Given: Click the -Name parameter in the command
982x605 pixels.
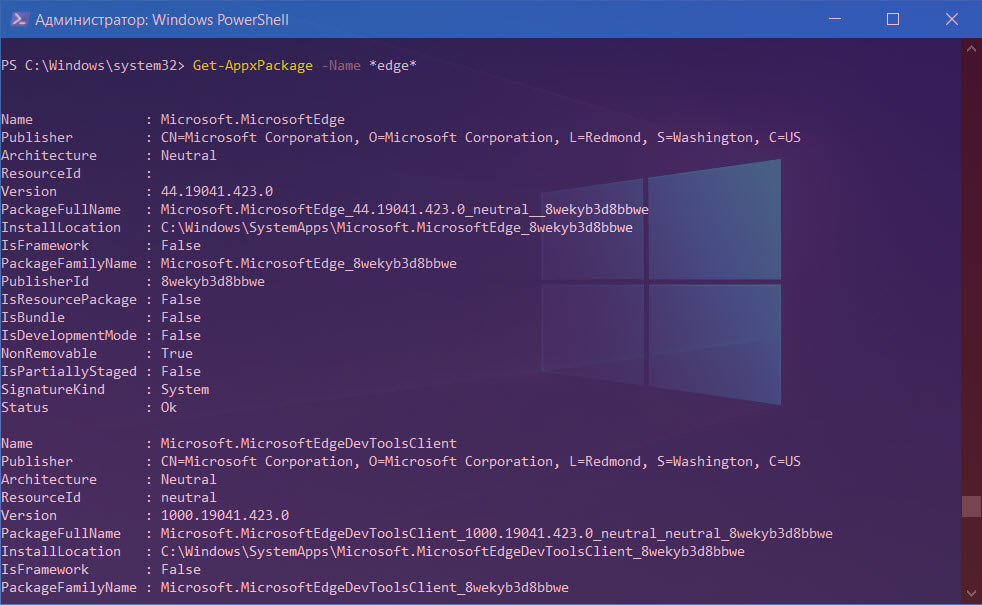Looking at the screenshot, I should tap(341, 66).
